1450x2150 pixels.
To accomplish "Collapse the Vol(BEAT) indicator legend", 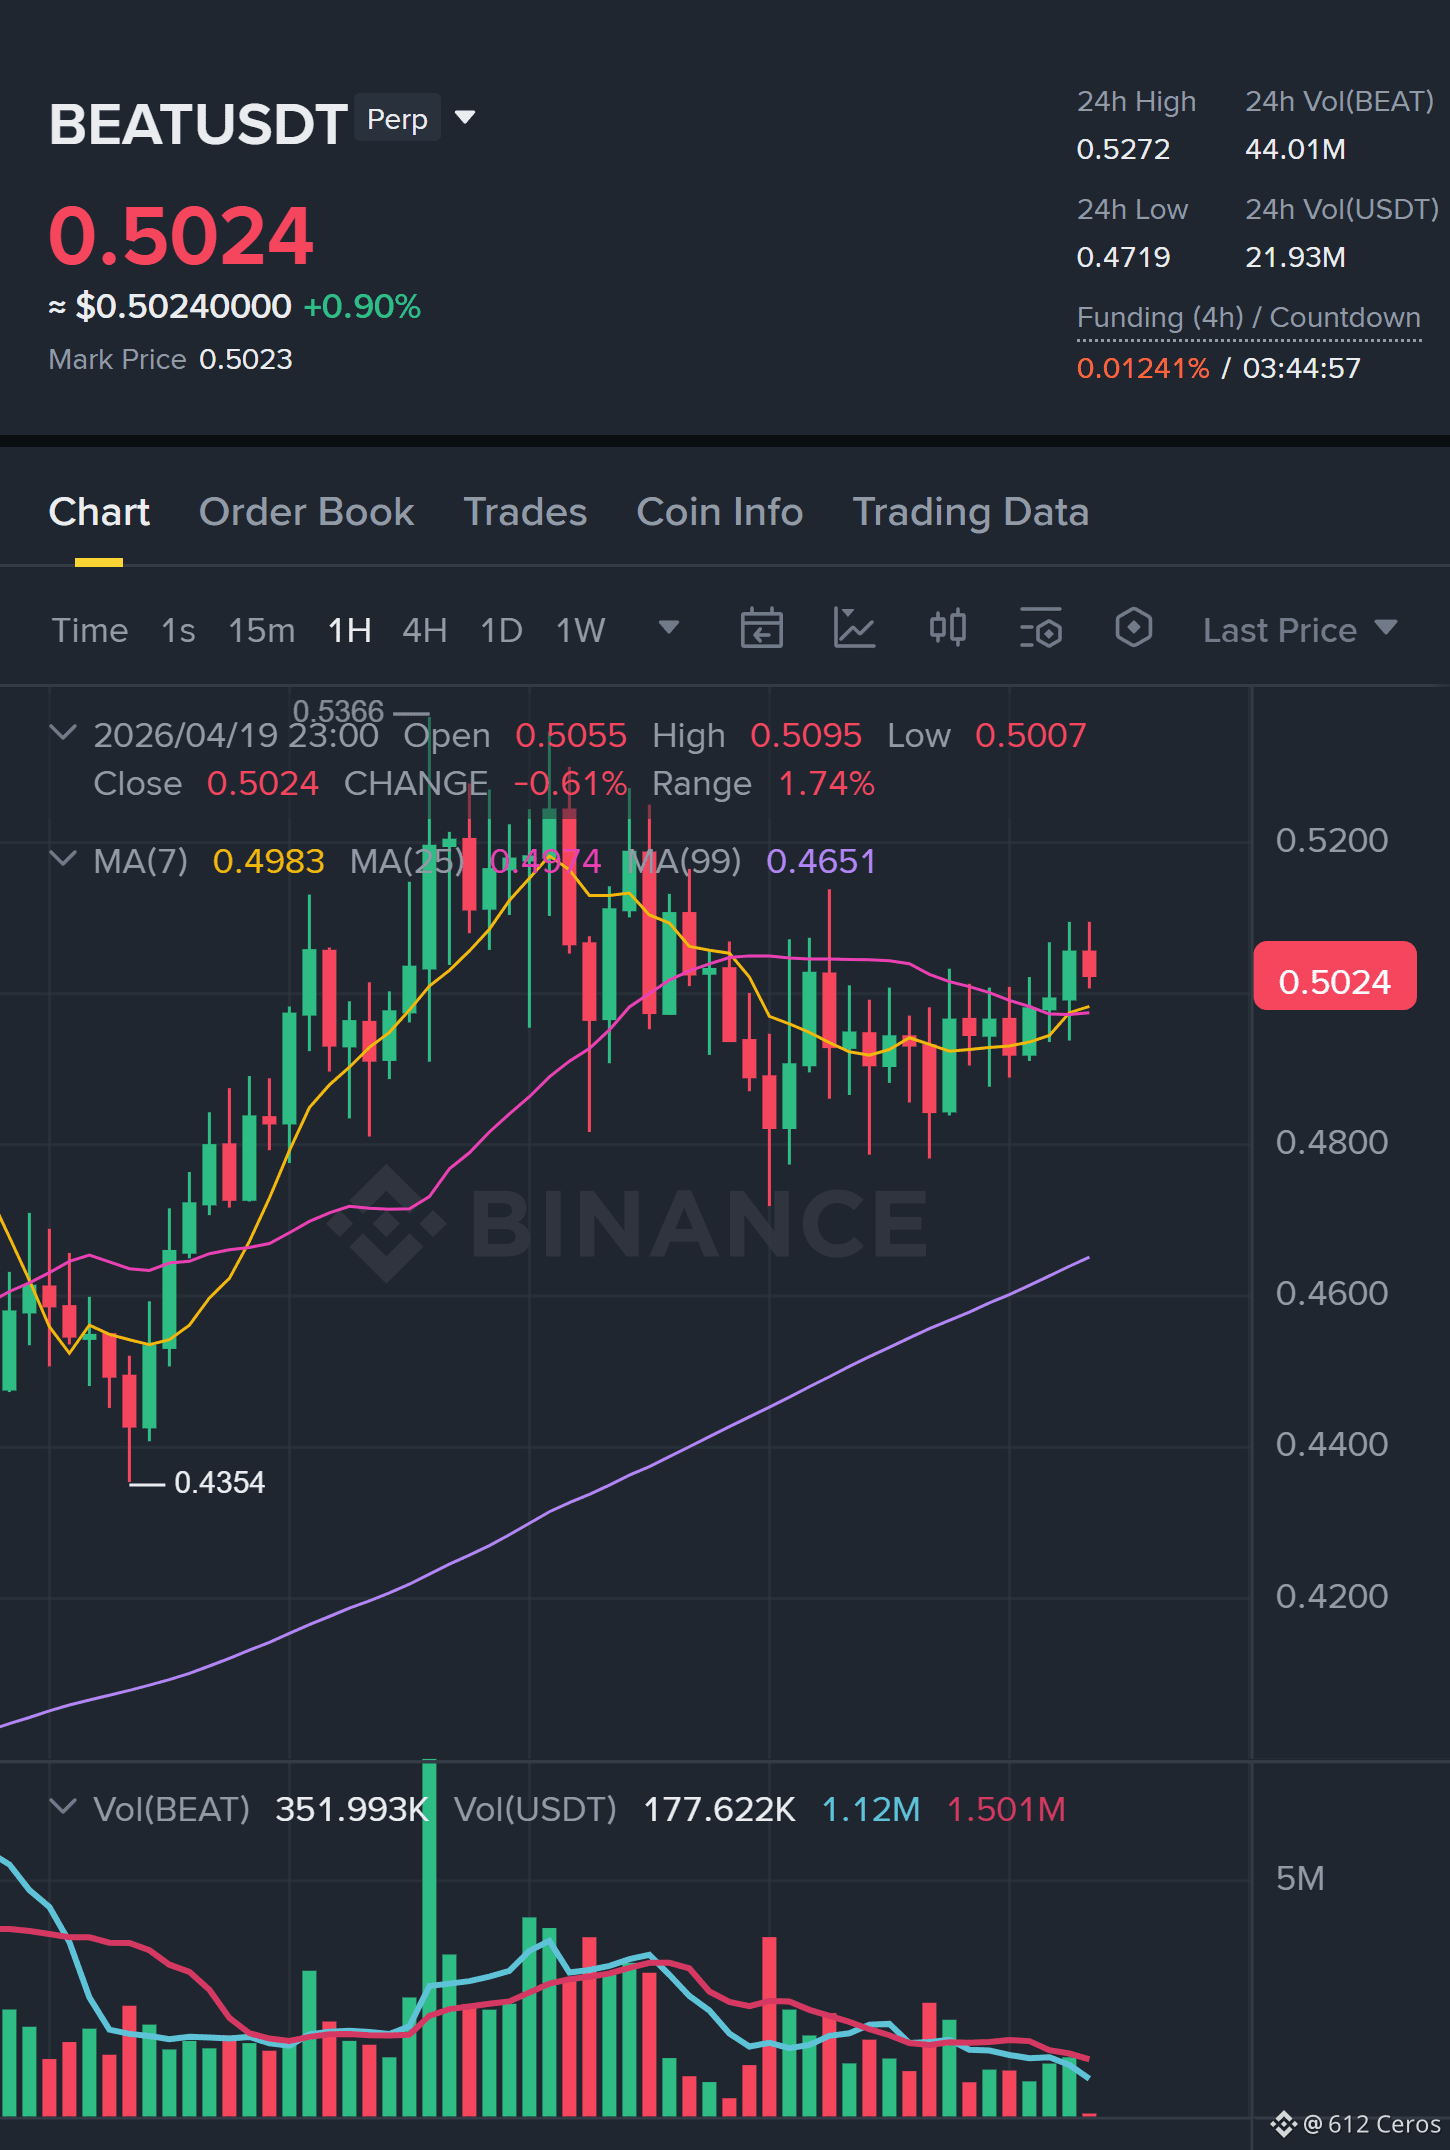I will point(63,1807).
